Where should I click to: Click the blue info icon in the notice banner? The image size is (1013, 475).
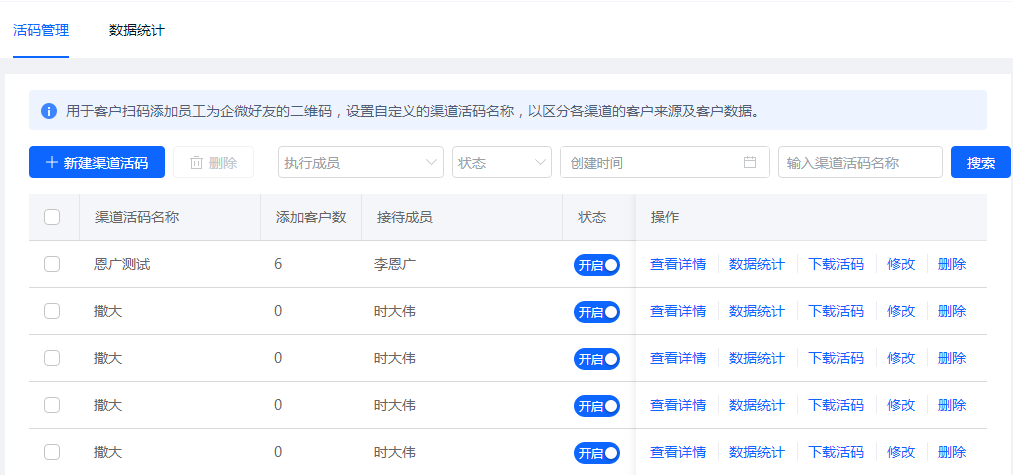(x=48, y=111)
